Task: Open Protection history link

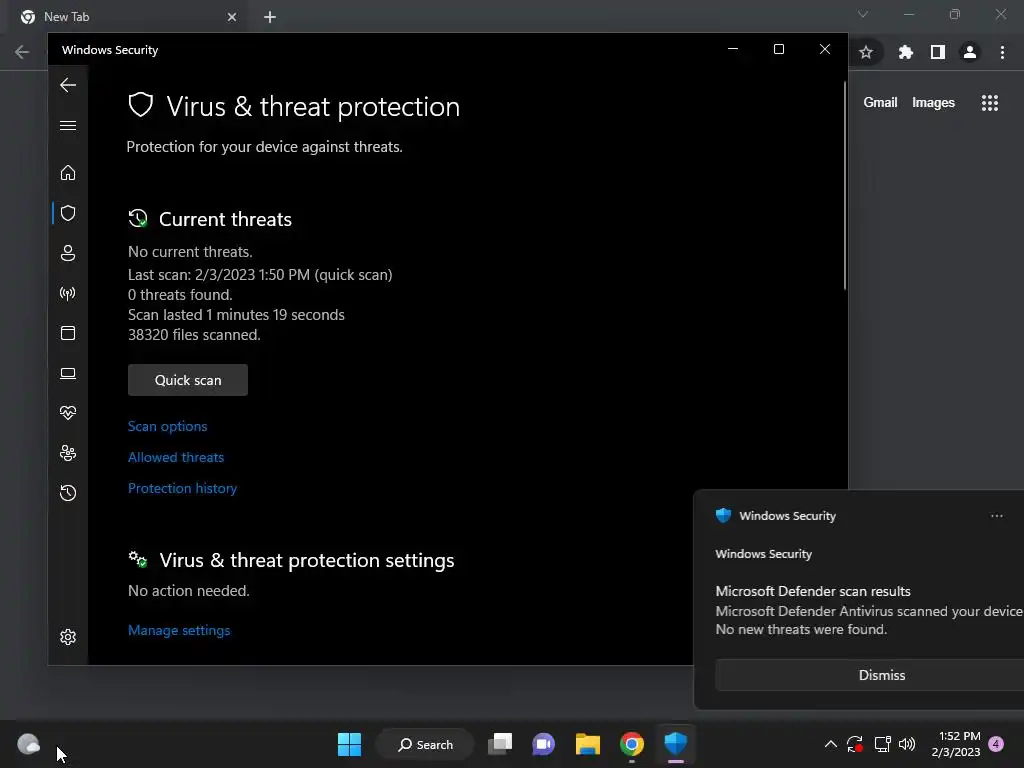Action: (182, 488)
